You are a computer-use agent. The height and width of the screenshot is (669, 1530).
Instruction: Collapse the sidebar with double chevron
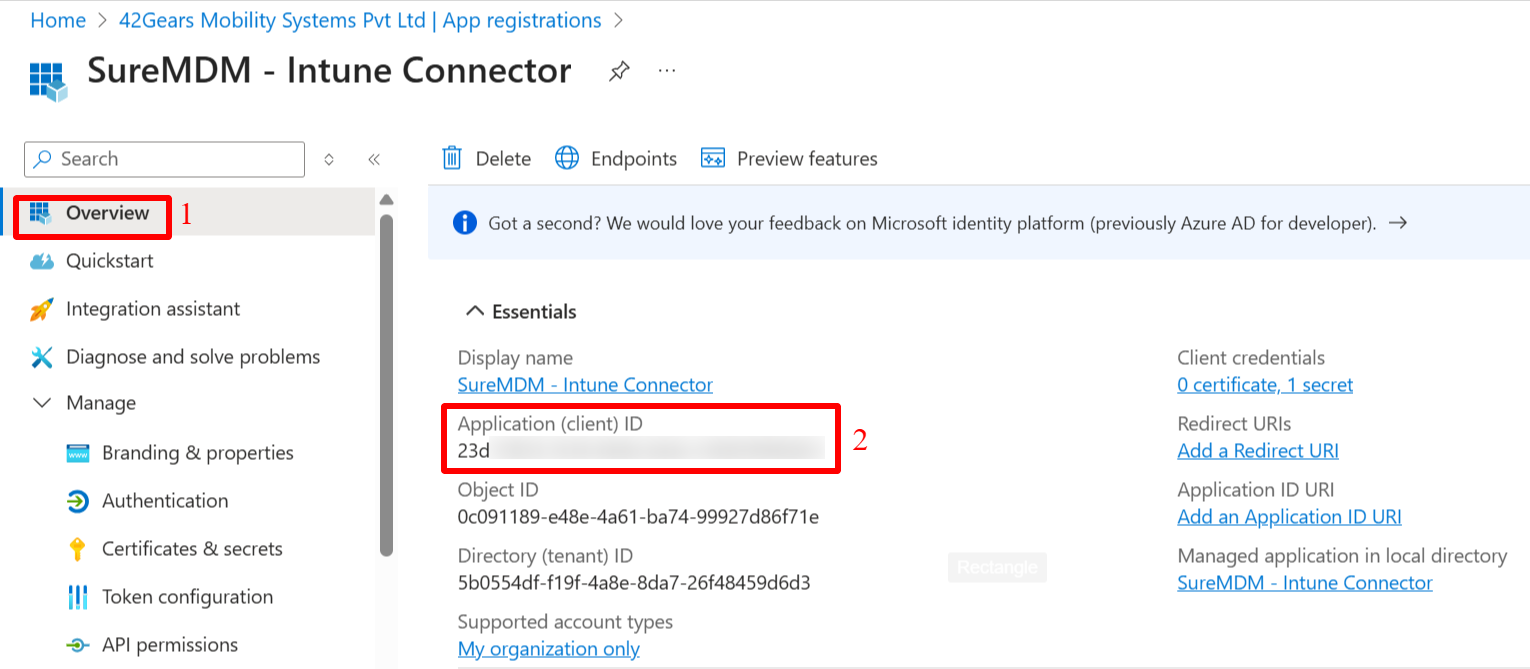click(374, 159)
